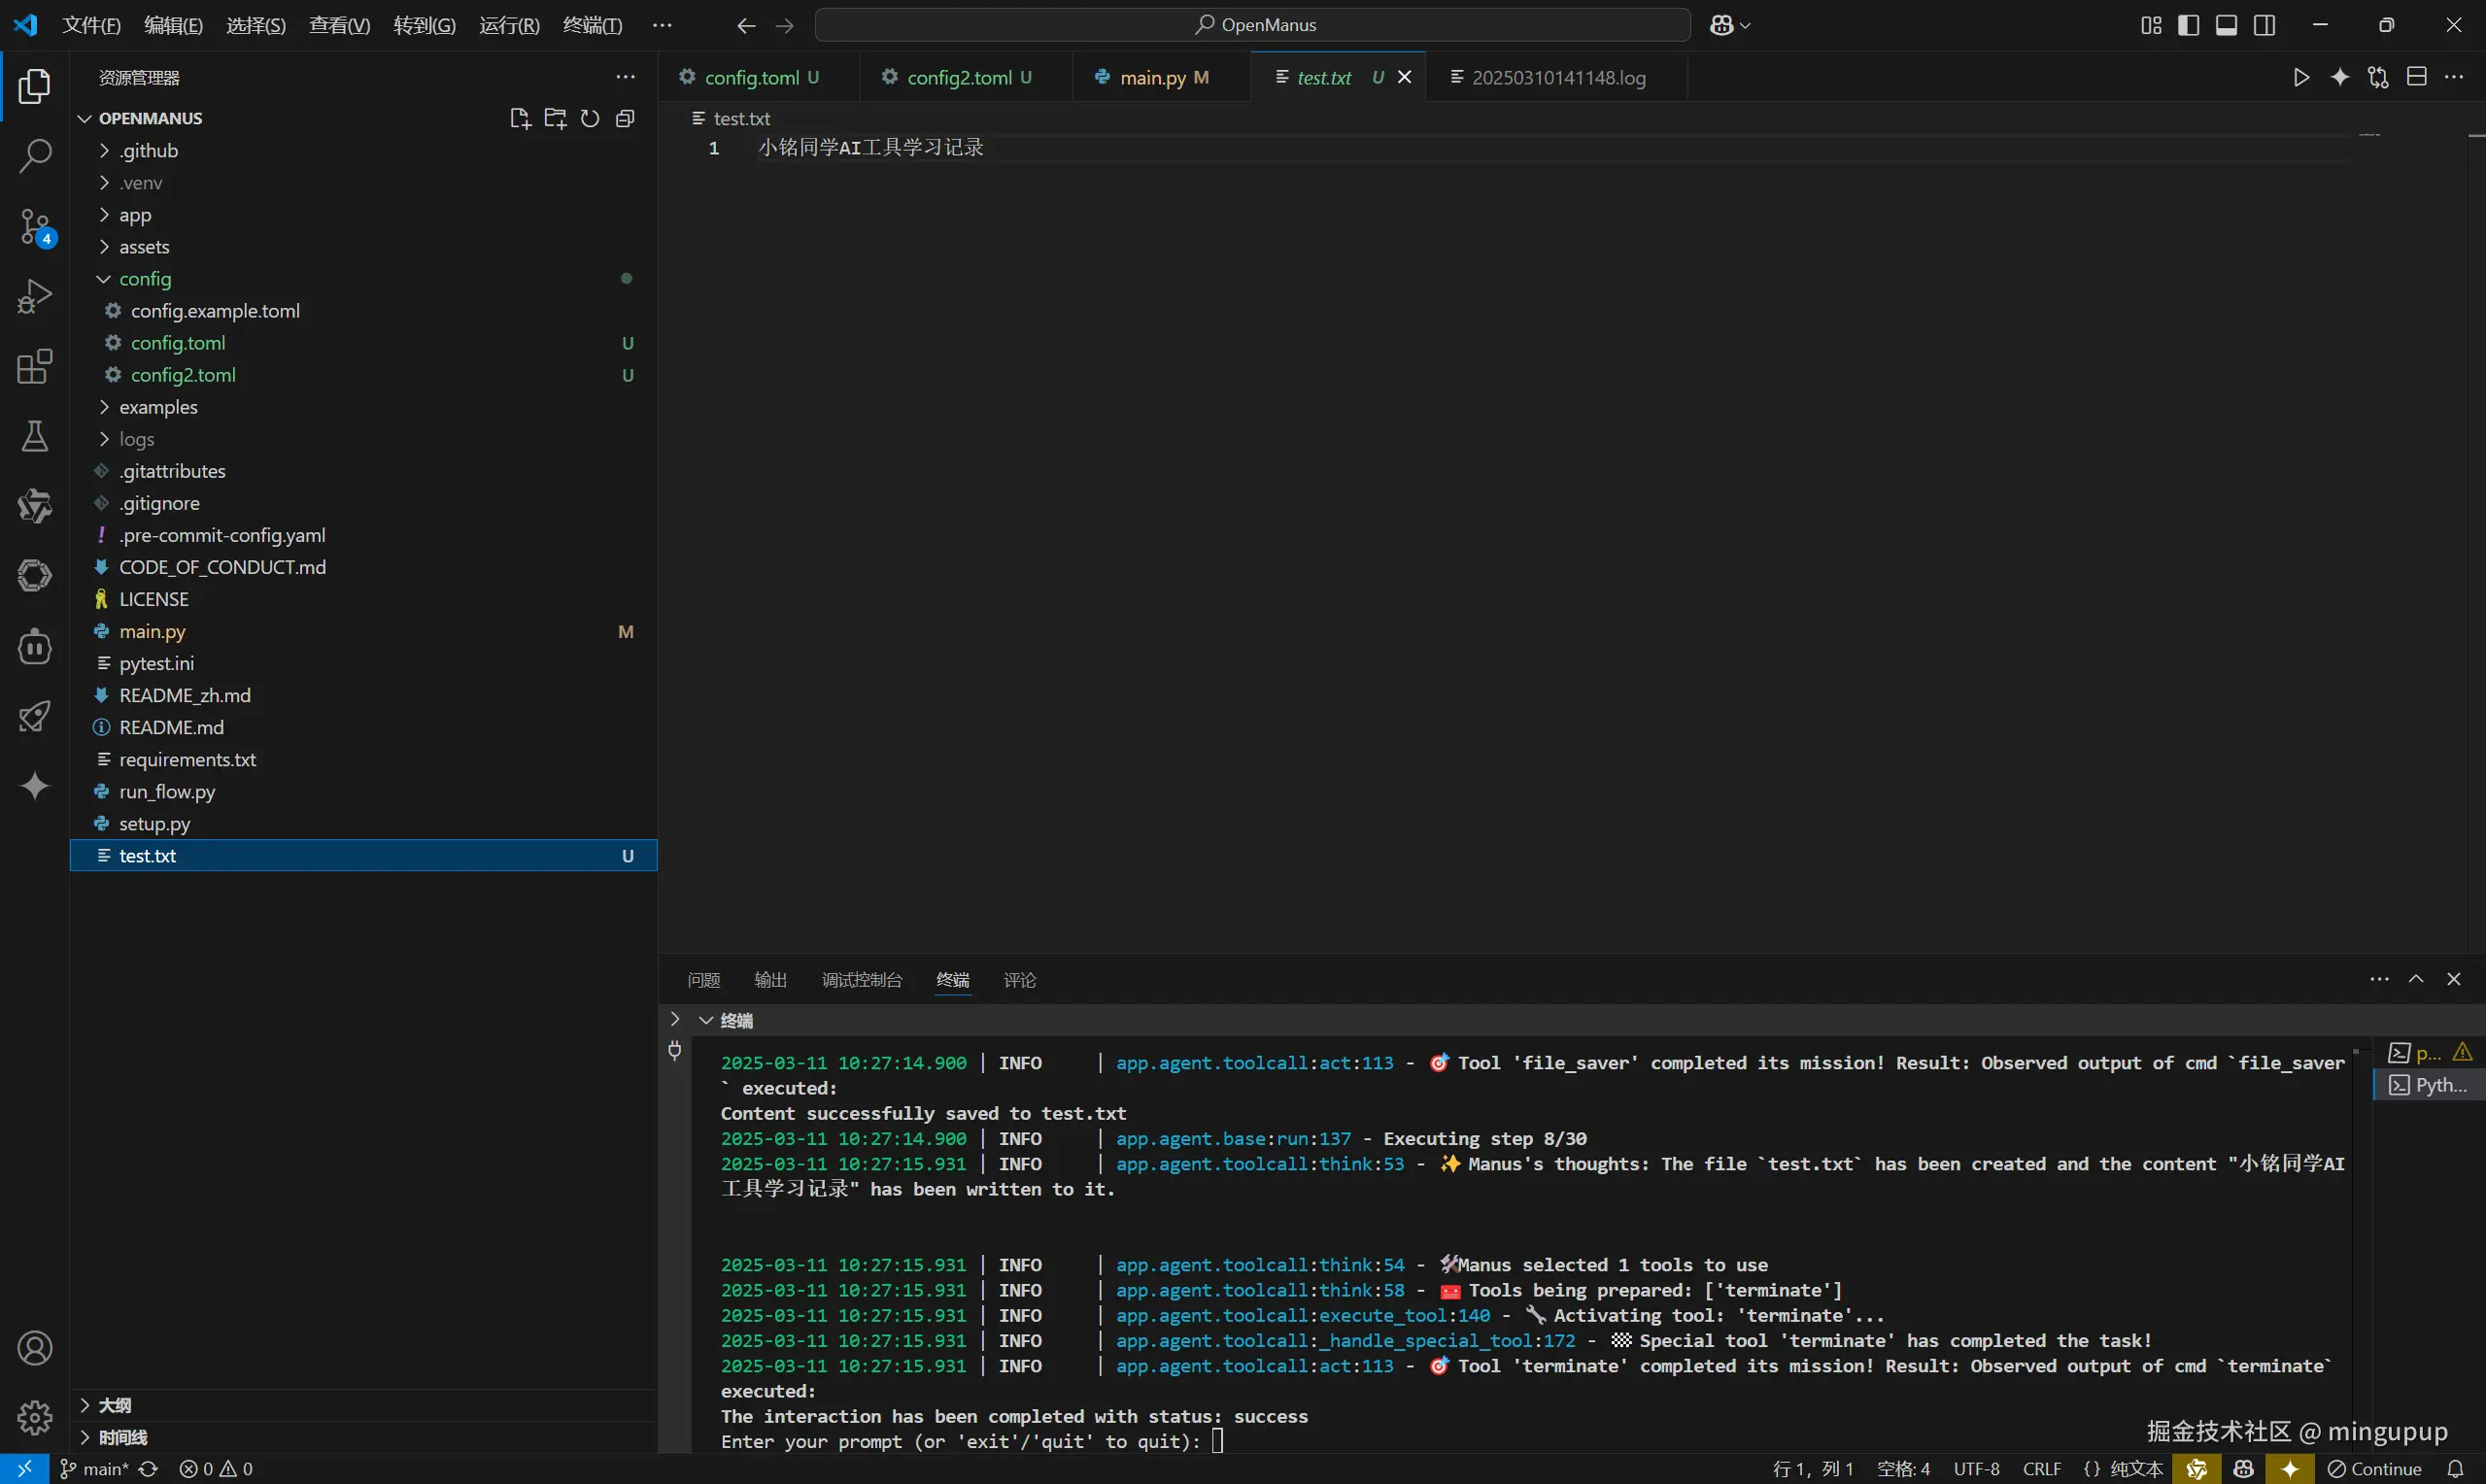Image resolution: width=2486 pixels, height=1484 pixels.
Task: Open the Search view in activity bar
Action: click(x=35, y=156)
